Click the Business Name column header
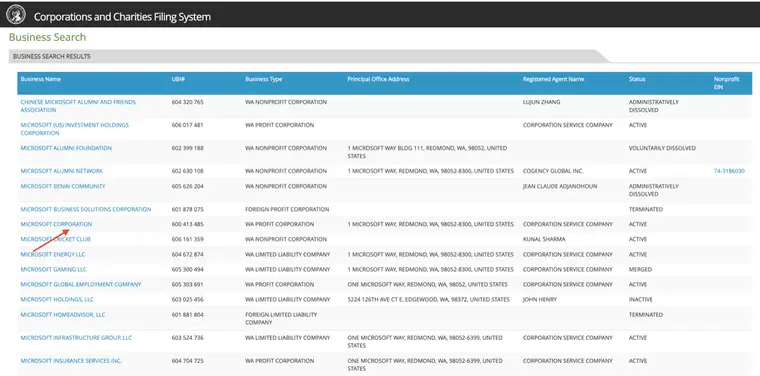 pyautogui.click(x=41, y=79)
